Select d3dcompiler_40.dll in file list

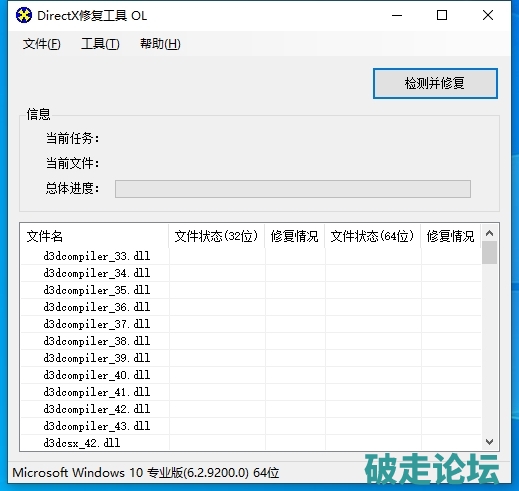coord(251,375)
